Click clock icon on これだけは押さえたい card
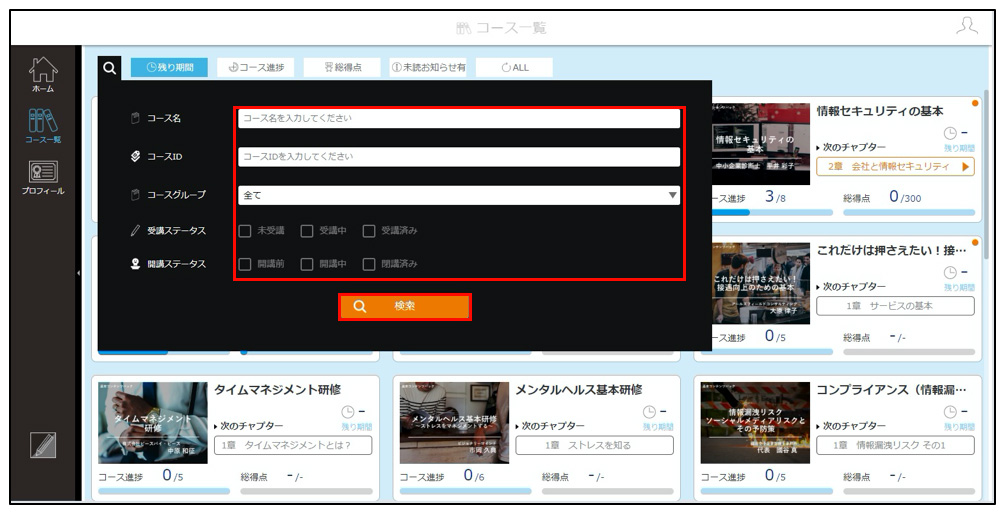1005x515 pixels. point(951,273)
